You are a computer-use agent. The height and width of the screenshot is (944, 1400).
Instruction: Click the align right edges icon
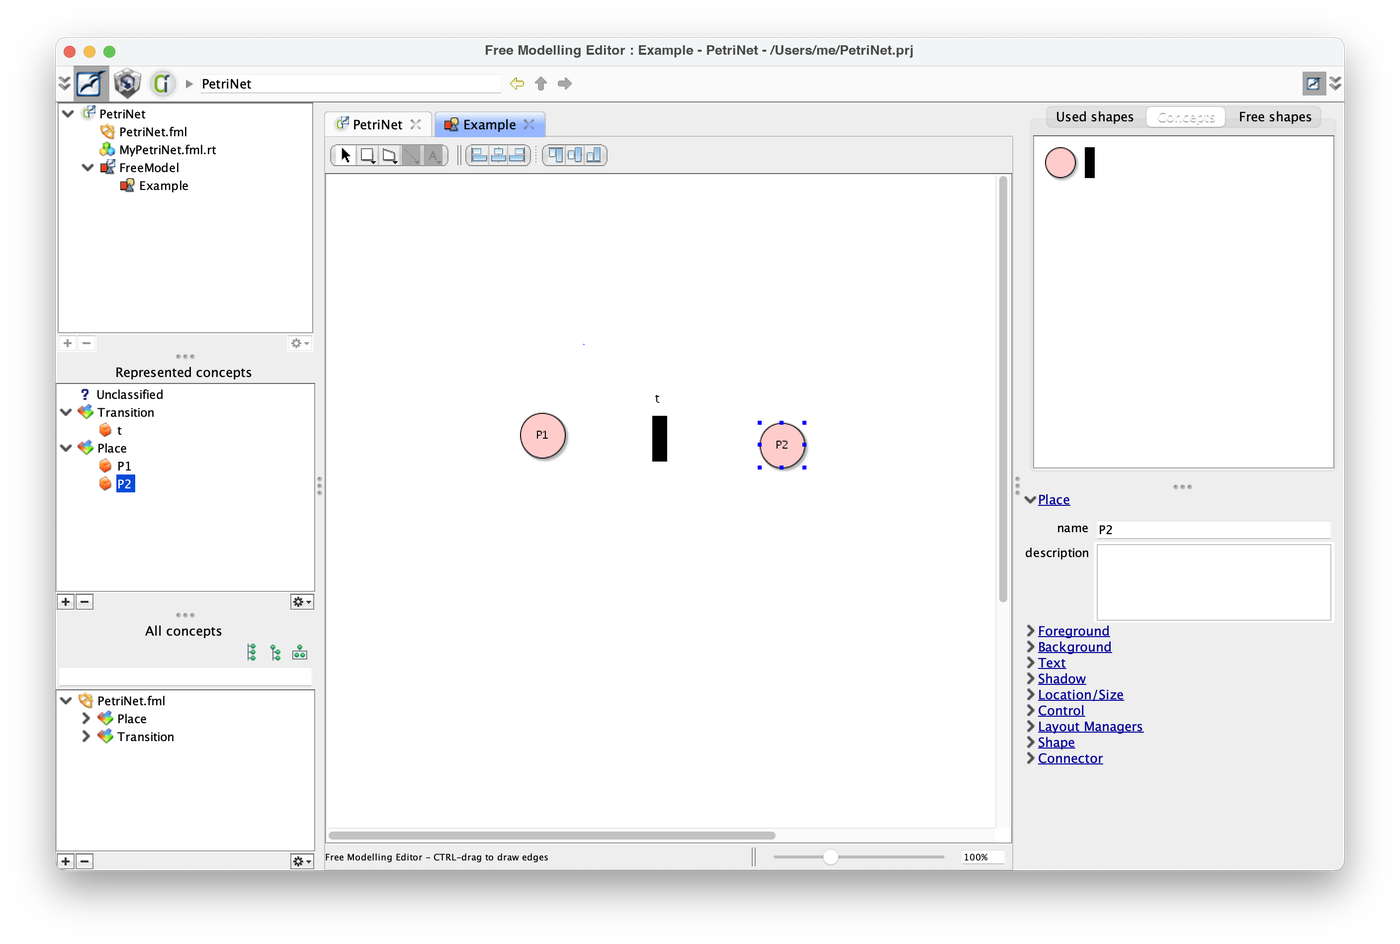(x=517, y=155)
